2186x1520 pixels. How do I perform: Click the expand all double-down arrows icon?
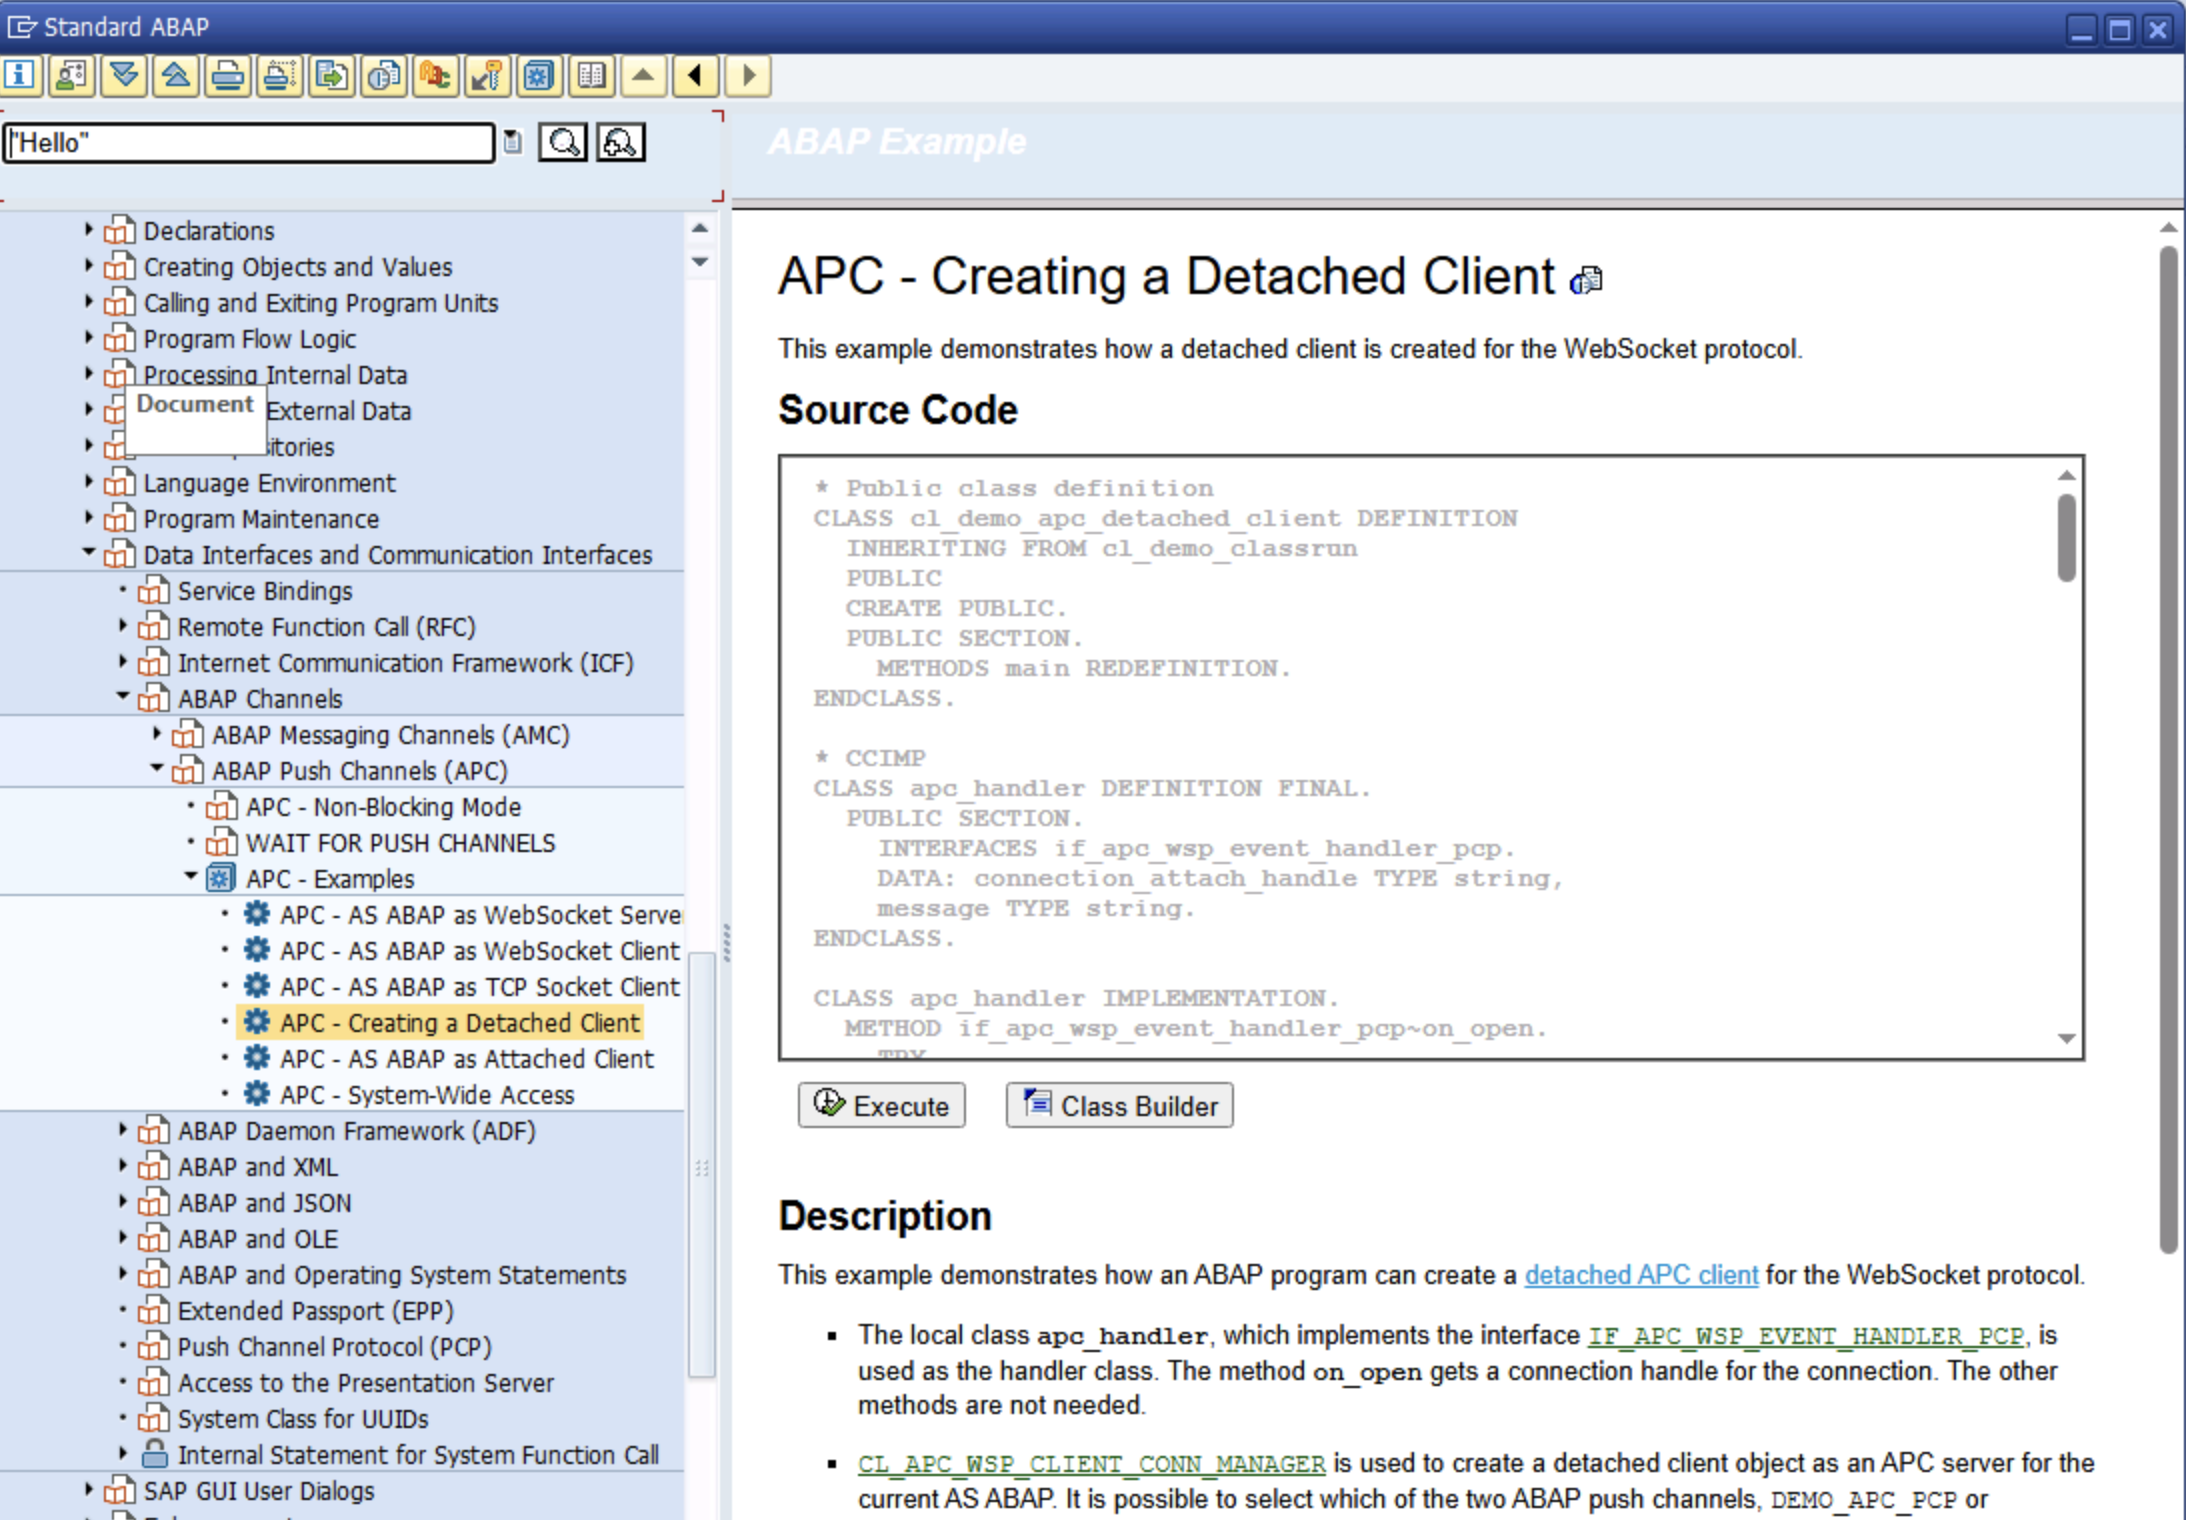pyautogui.click(x=124, y=76)
